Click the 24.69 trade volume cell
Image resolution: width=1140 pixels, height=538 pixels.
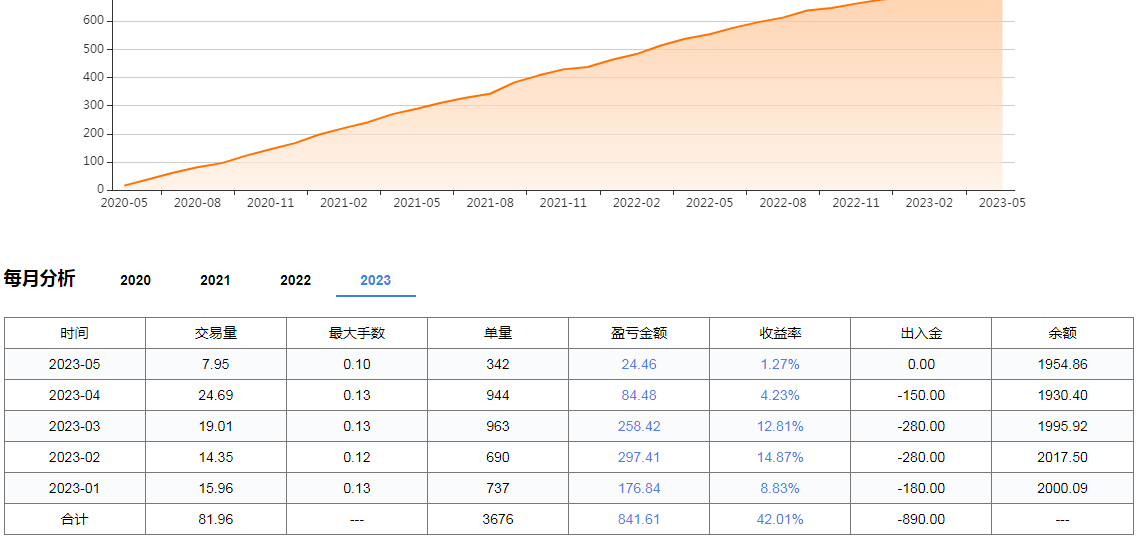(216, 396)
